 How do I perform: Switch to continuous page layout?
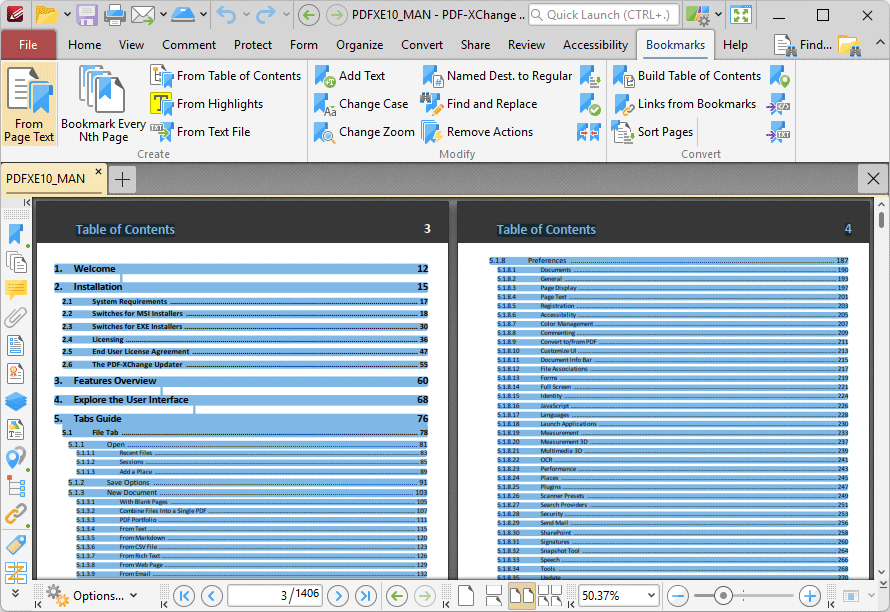[493, 596]
